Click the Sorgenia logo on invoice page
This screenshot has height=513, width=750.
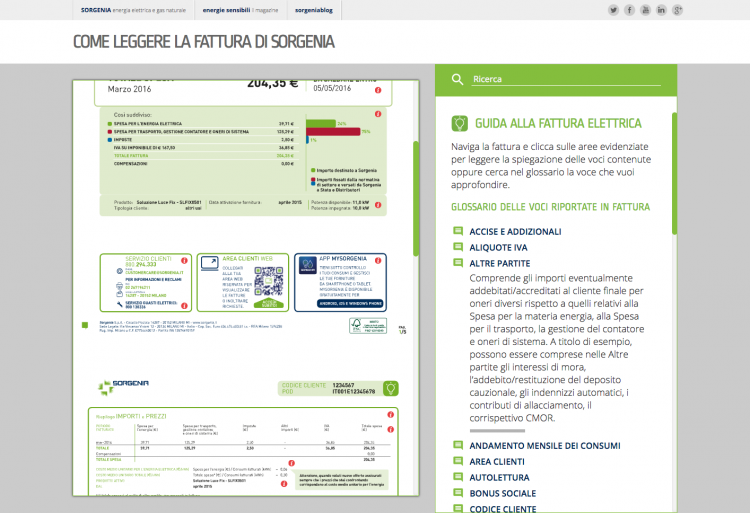123,386
